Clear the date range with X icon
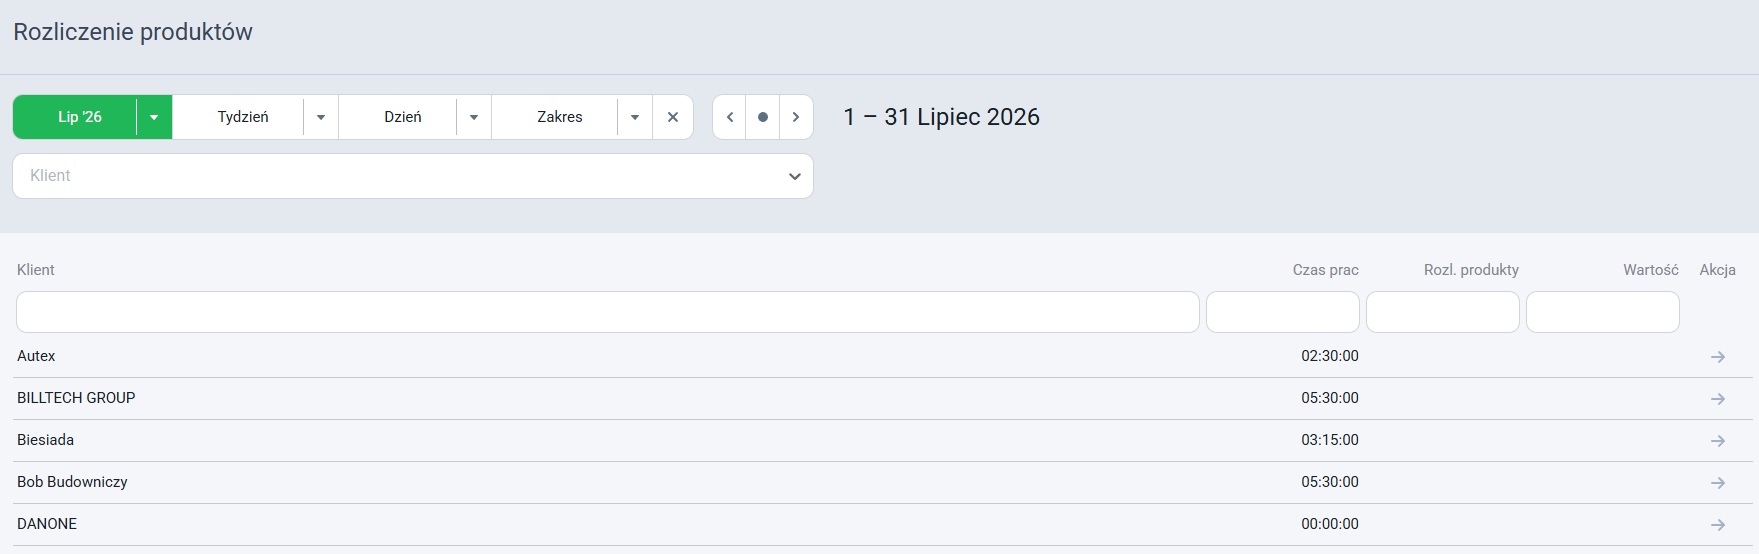The height and width of the screenshot is (554, 1759). pyautogui.click(x=673, y=117)
